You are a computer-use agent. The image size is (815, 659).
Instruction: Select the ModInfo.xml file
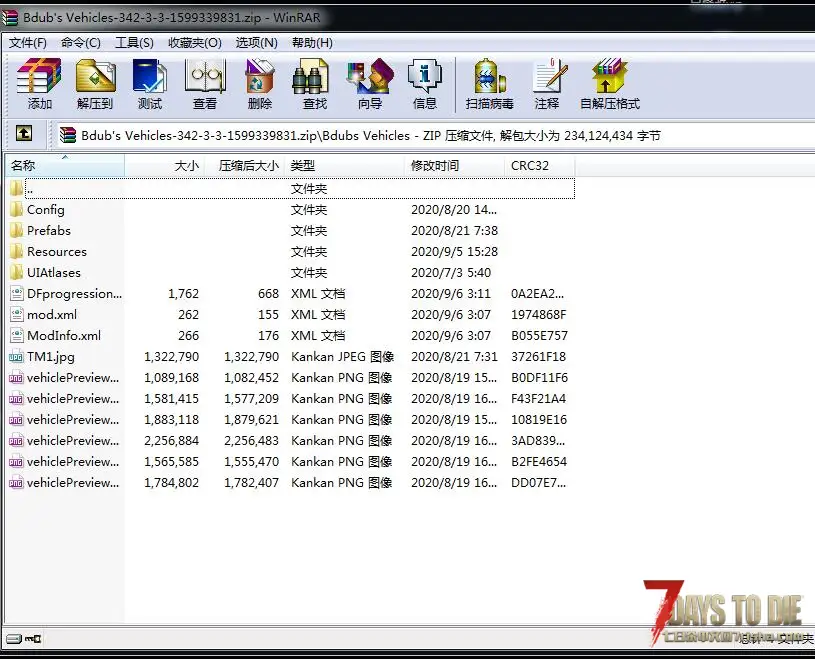click(x=64, y=336)
